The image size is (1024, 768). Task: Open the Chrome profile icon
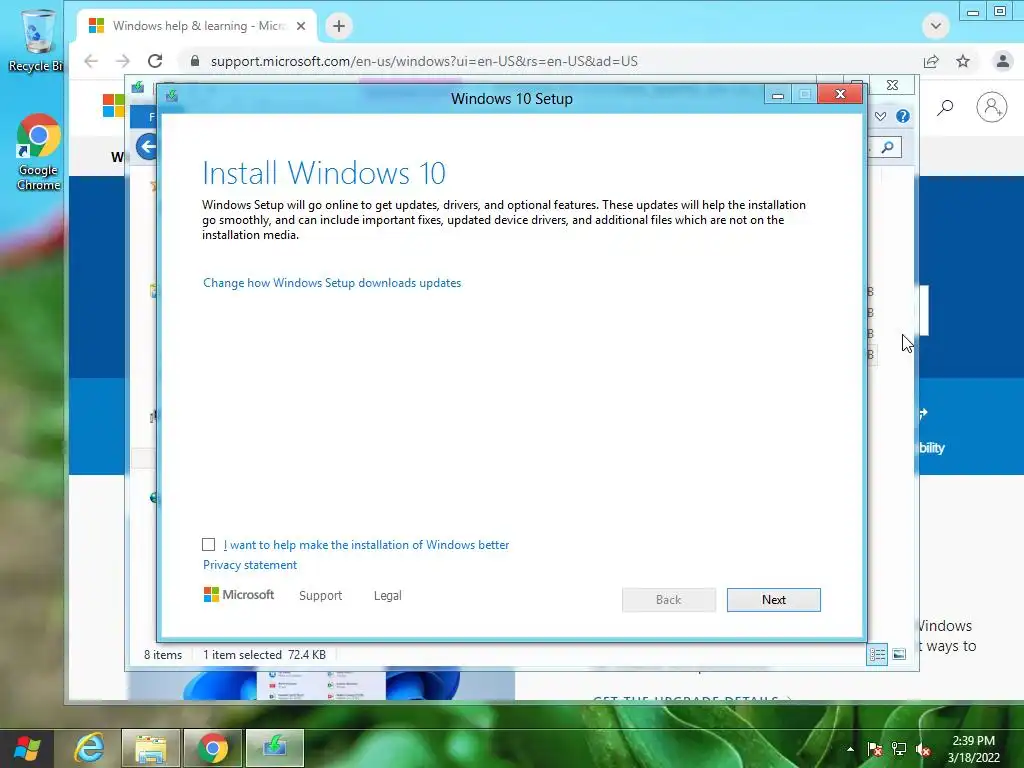click(1002, 61)
